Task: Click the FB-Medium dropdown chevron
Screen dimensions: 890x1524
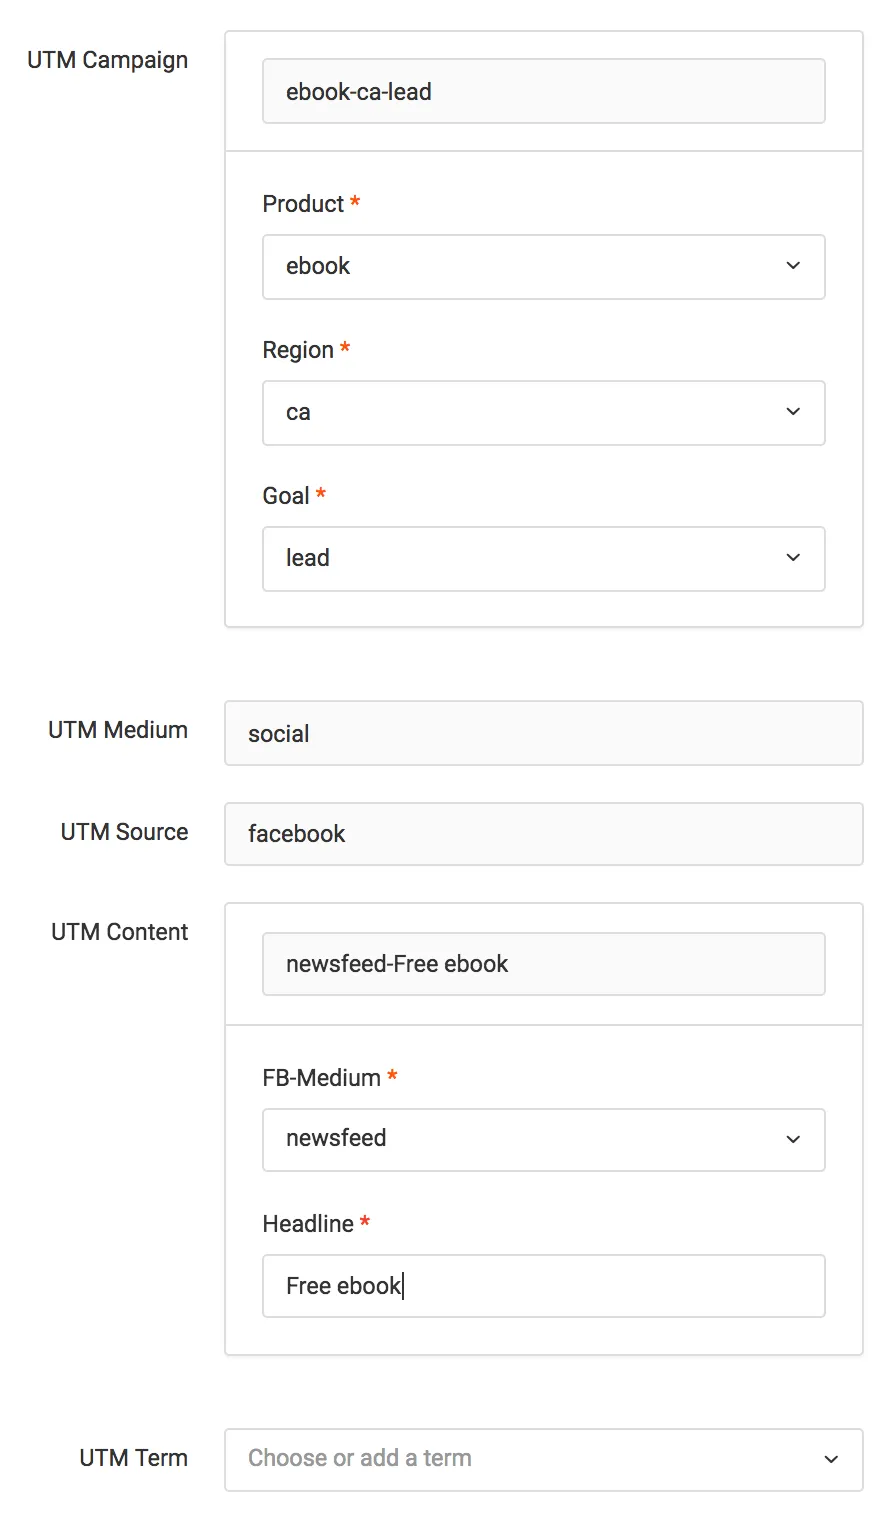Action: (793, 1139)
